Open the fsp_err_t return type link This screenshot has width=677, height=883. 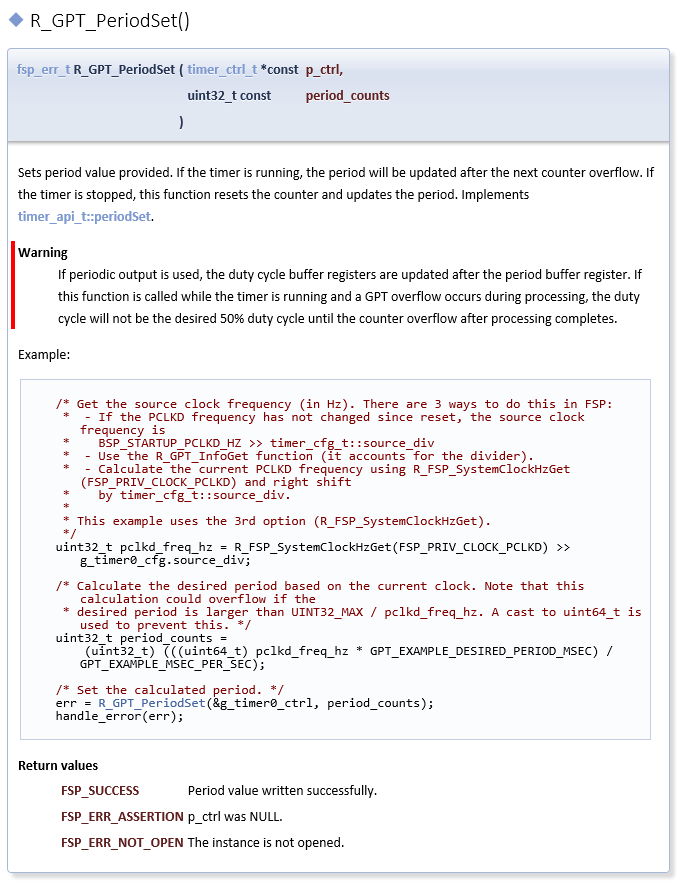(43, 70)
